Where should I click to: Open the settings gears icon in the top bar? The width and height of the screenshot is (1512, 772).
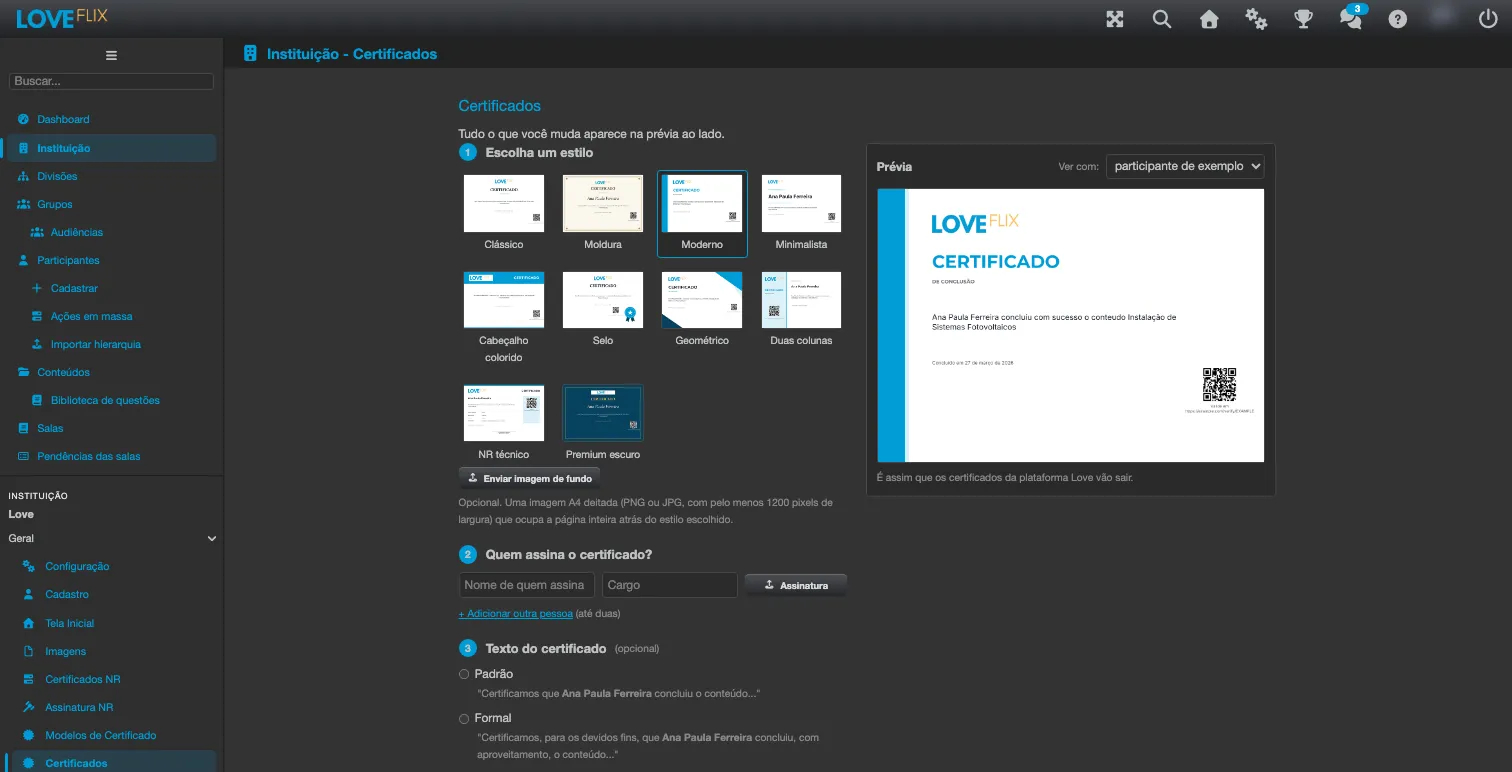[x=1256, y=19]
